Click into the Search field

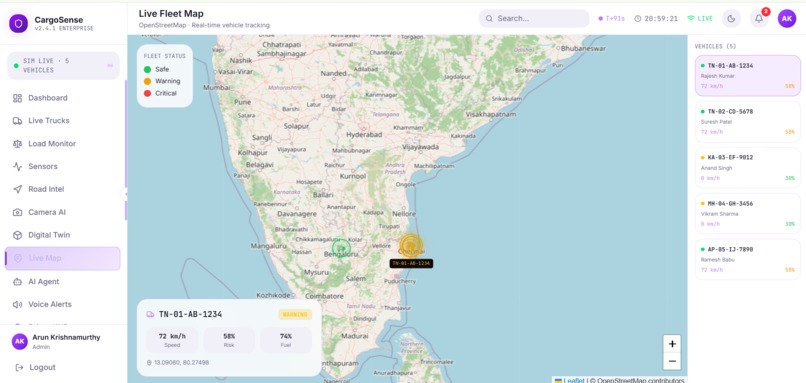click(534, 19)
